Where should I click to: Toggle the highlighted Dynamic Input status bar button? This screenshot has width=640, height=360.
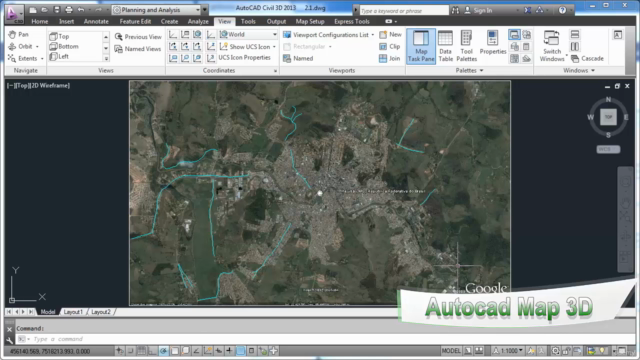tap(241, 351)
